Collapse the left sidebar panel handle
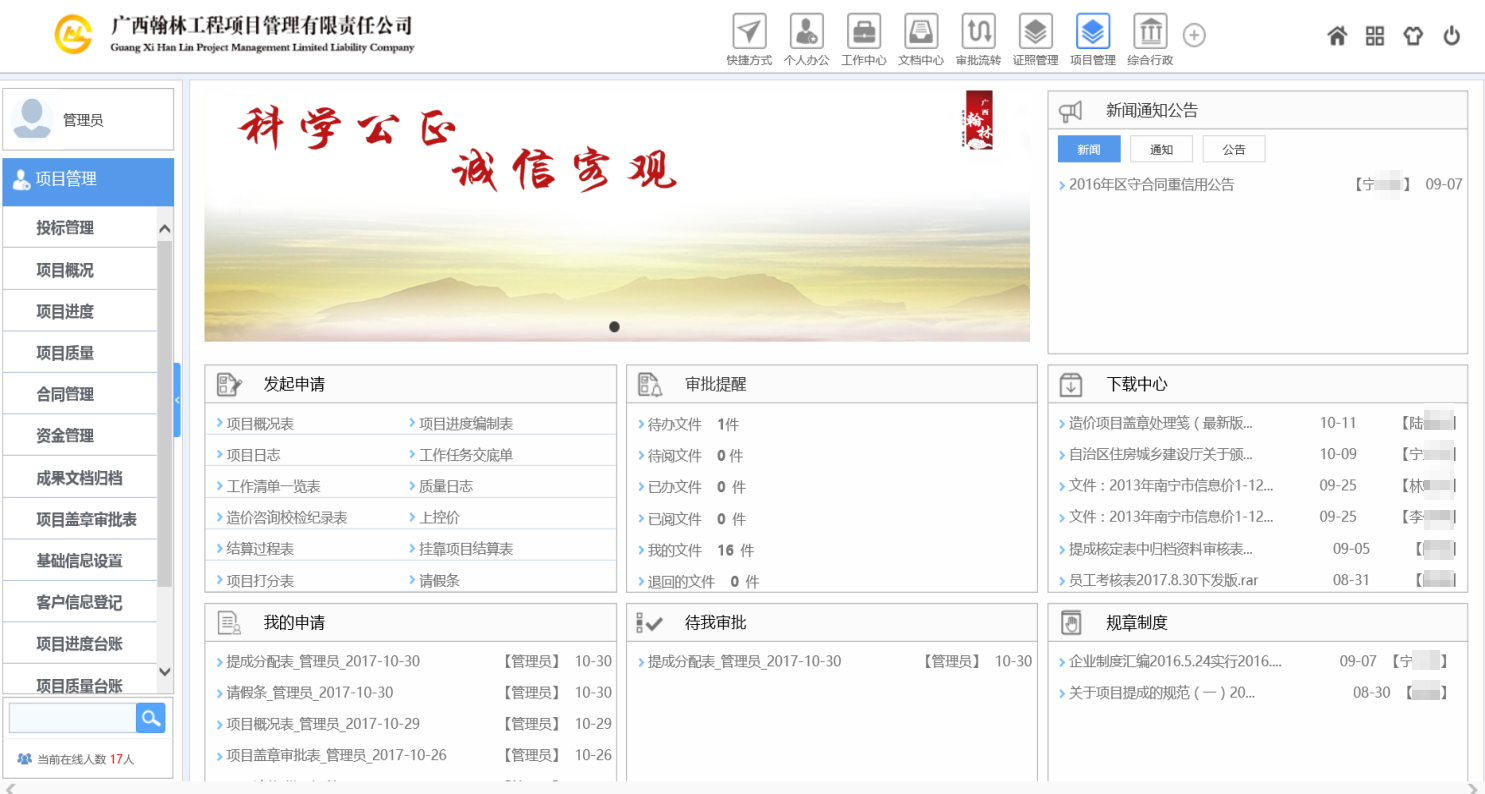 click(x=177, y=400)
